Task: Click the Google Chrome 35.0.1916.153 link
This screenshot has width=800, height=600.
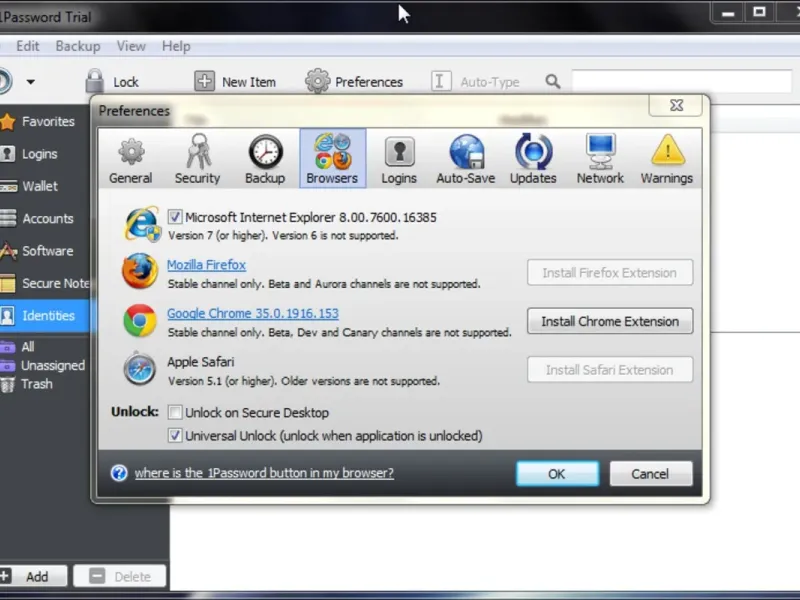Action: 253,313
